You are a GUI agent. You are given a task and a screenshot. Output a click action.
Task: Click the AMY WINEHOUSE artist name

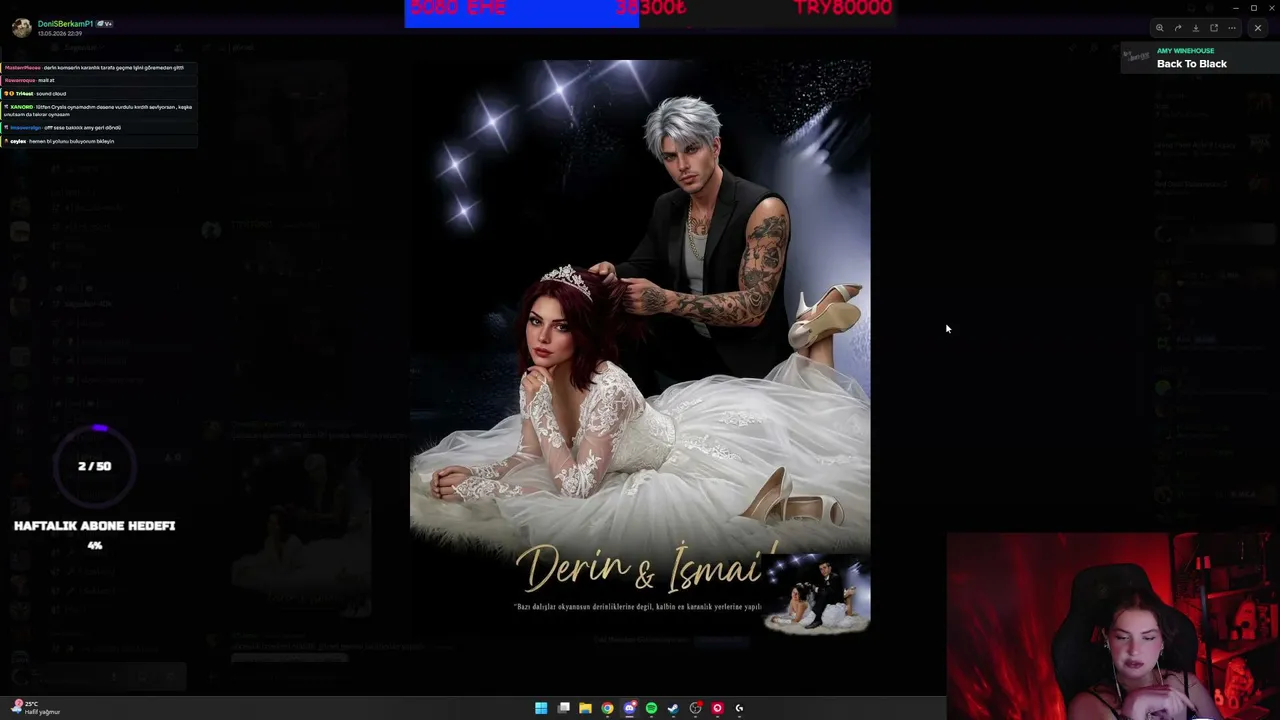point(1185,51)
